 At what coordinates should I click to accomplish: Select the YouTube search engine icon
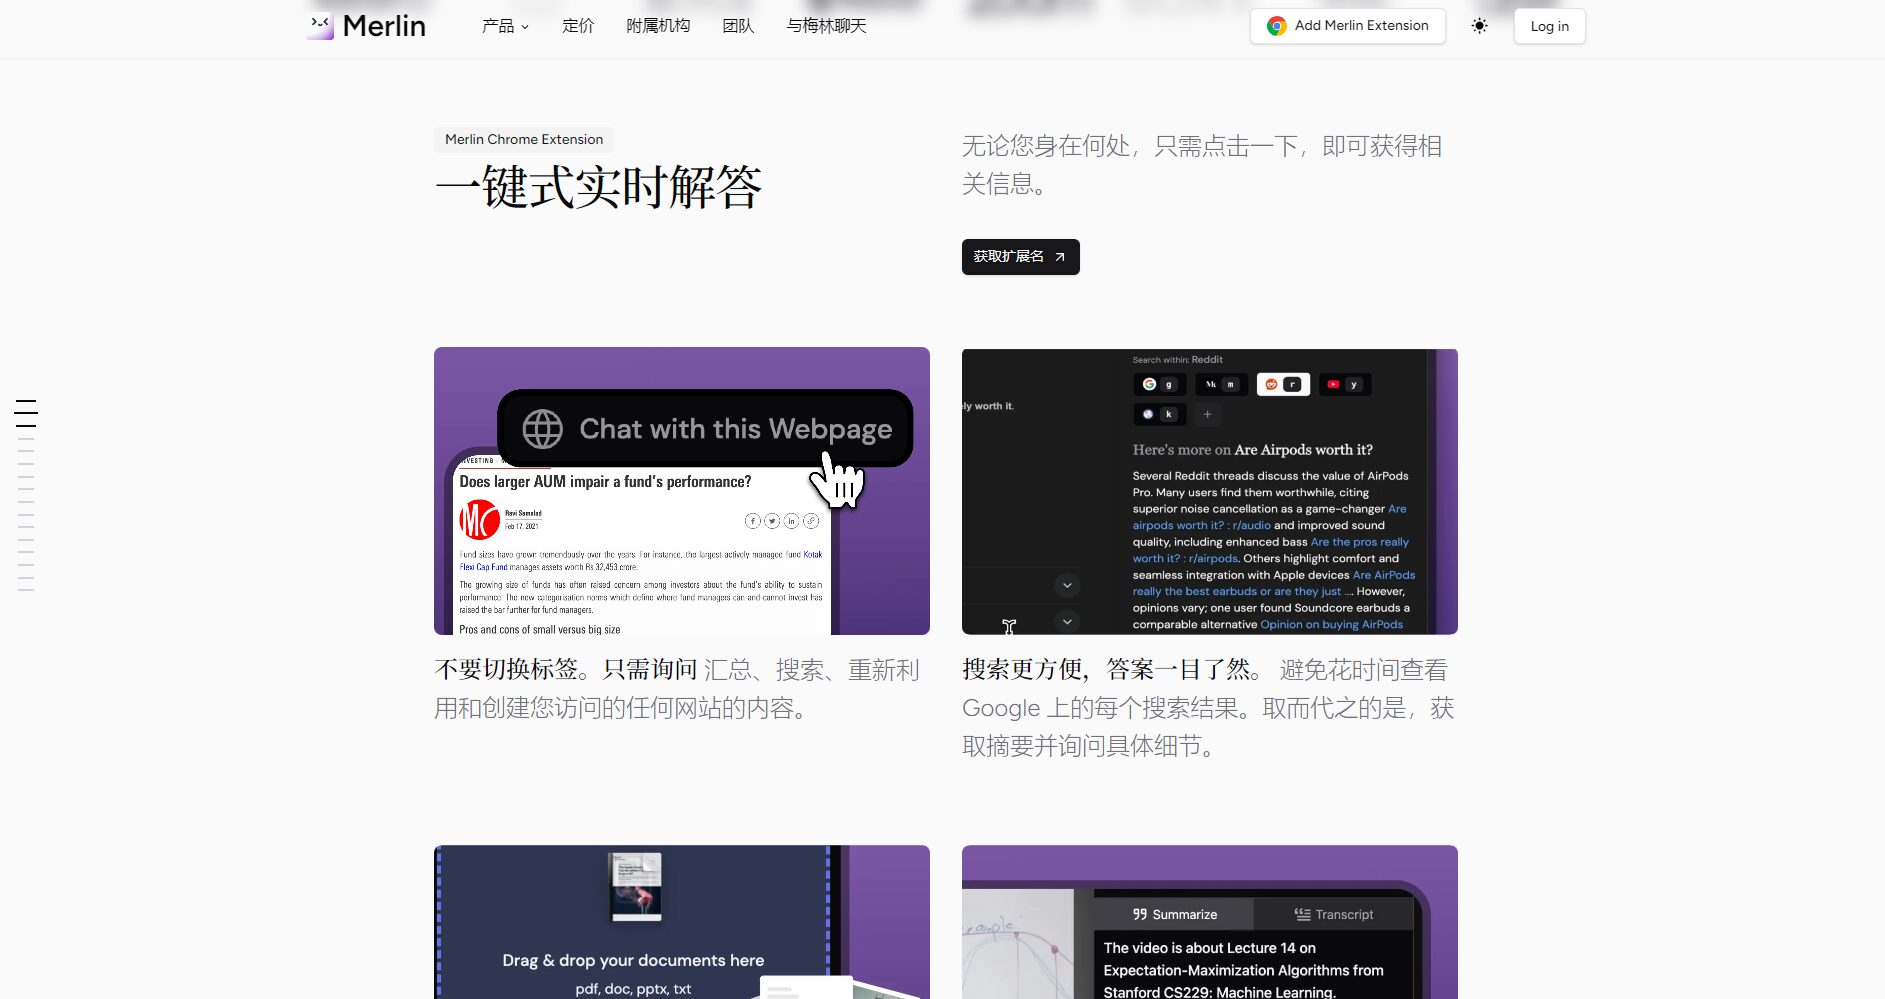[x=1334, y=384]
